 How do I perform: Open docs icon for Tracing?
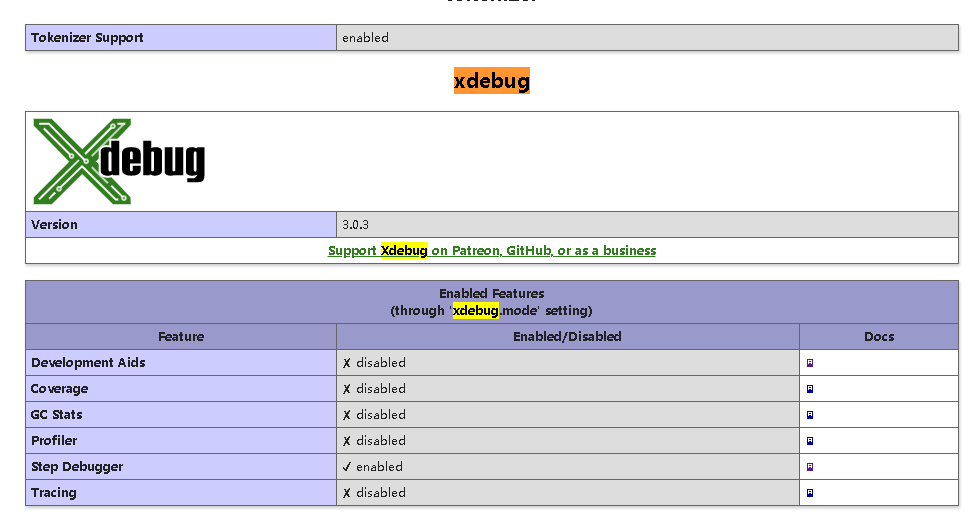[x=810, y=493]
